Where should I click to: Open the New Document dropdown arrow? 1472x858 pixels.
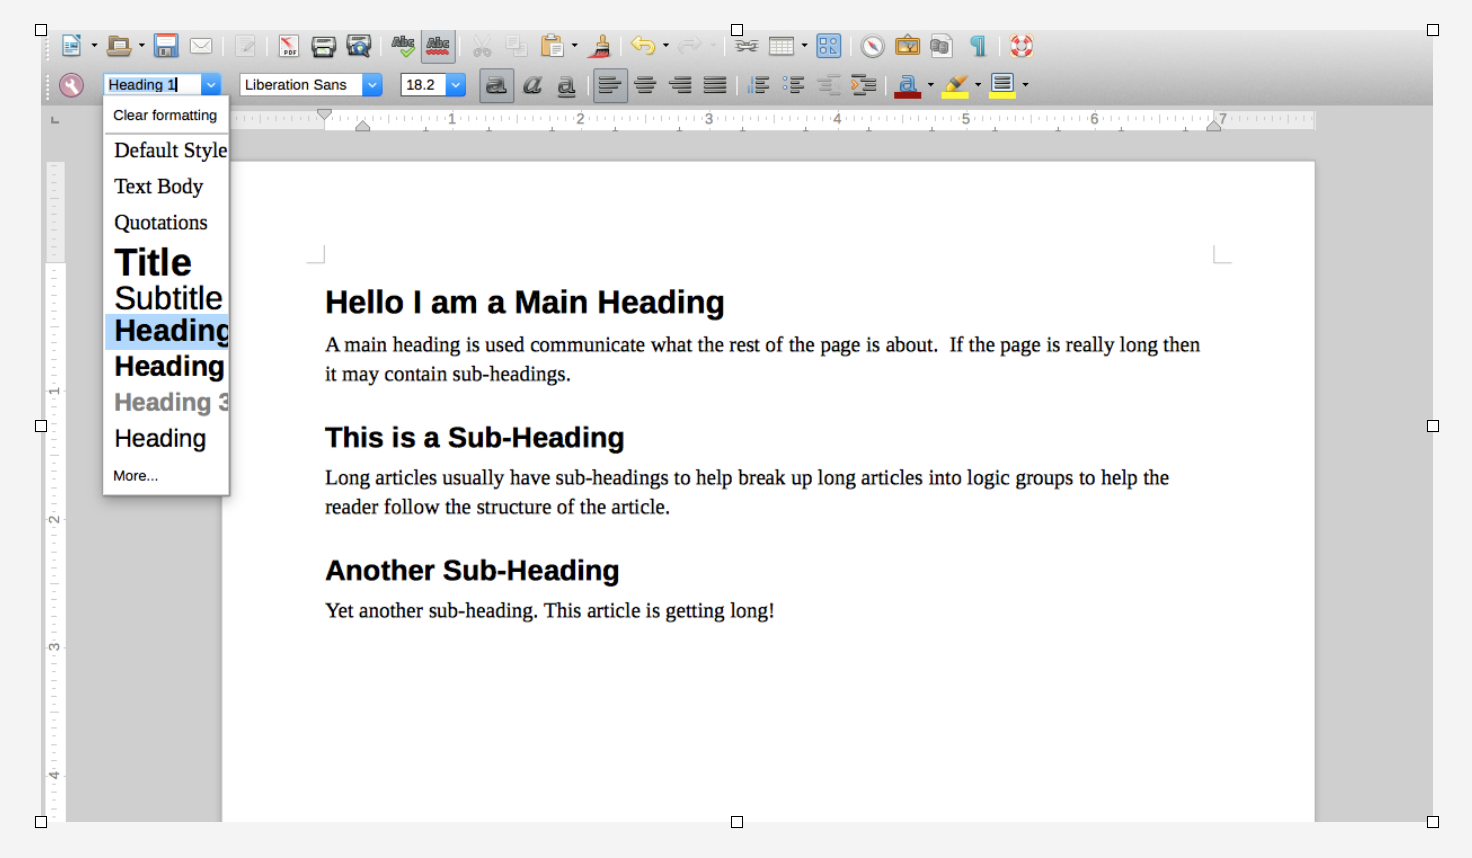pyautogui.click(x=94, y=46)
